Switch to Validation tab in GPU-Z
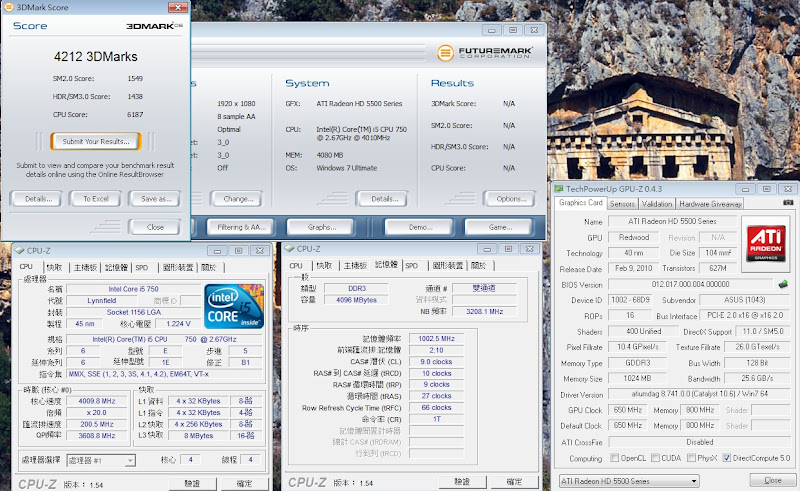Screen dimensions: 800x491 (x=657, y=204)
